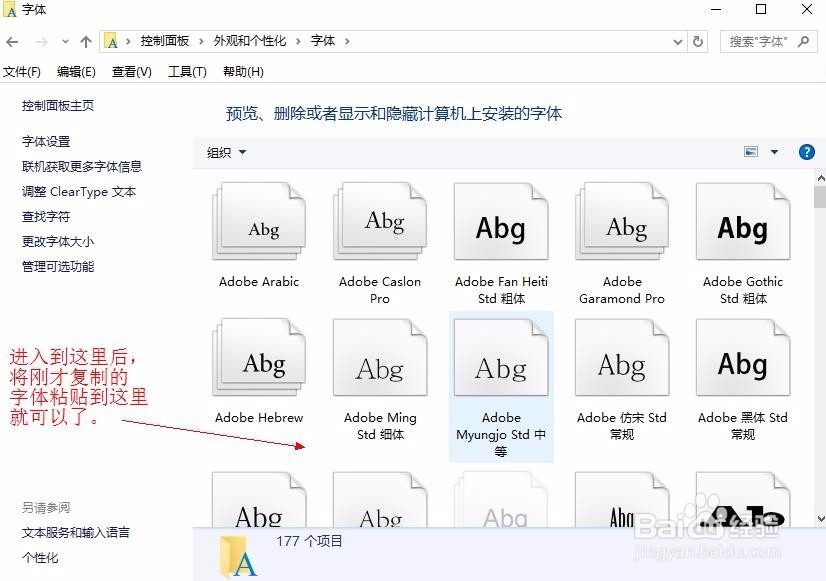
Task: Click the window title bar font icon
Action: click(10, 9)
